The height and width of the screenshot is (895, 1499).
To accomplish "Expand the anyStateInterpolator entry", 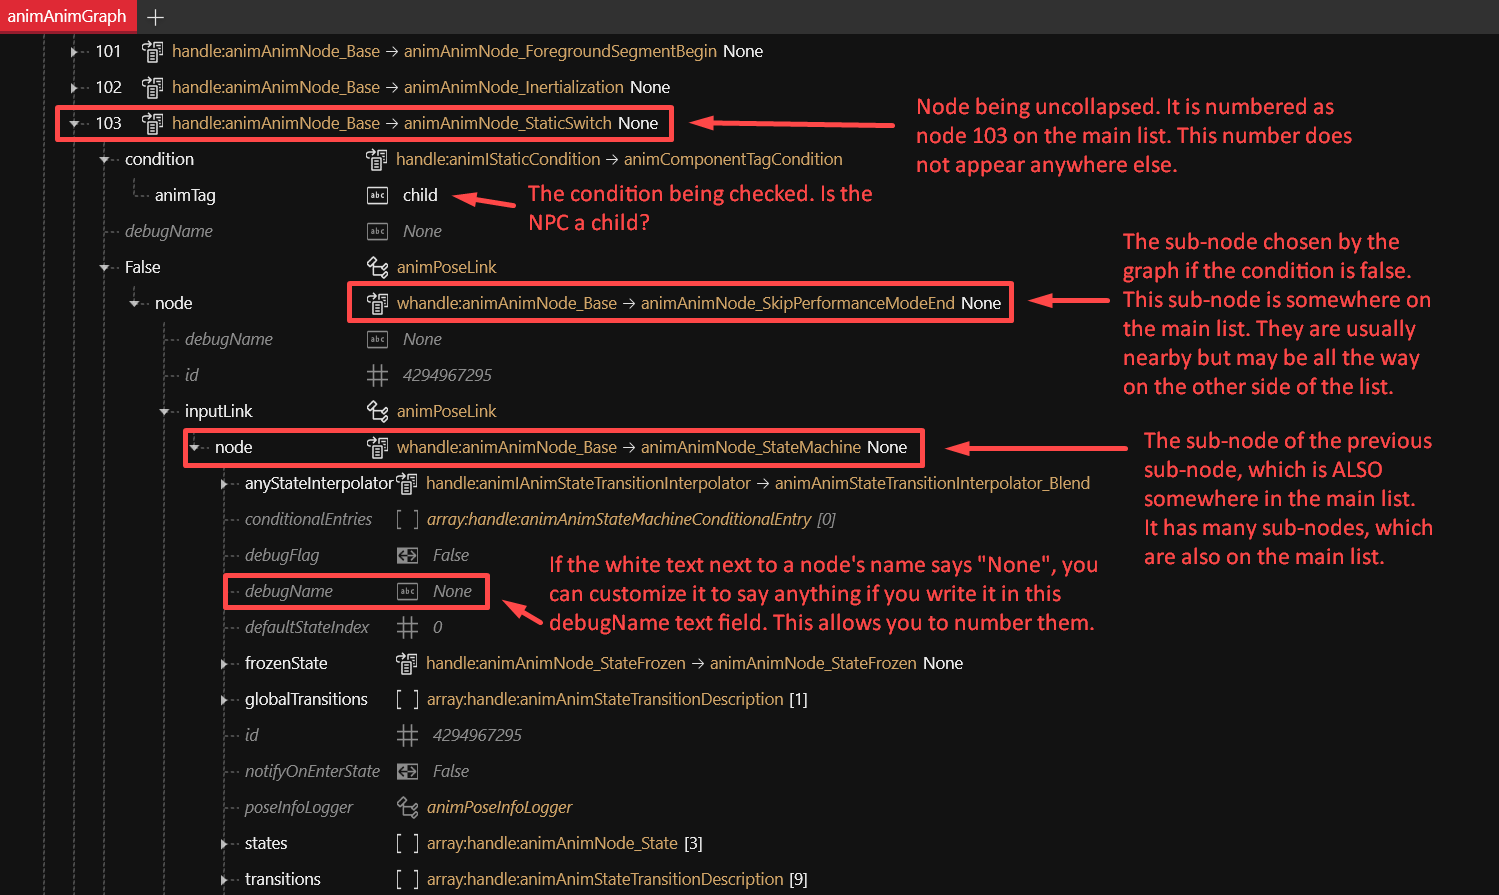I will [222, 483].
